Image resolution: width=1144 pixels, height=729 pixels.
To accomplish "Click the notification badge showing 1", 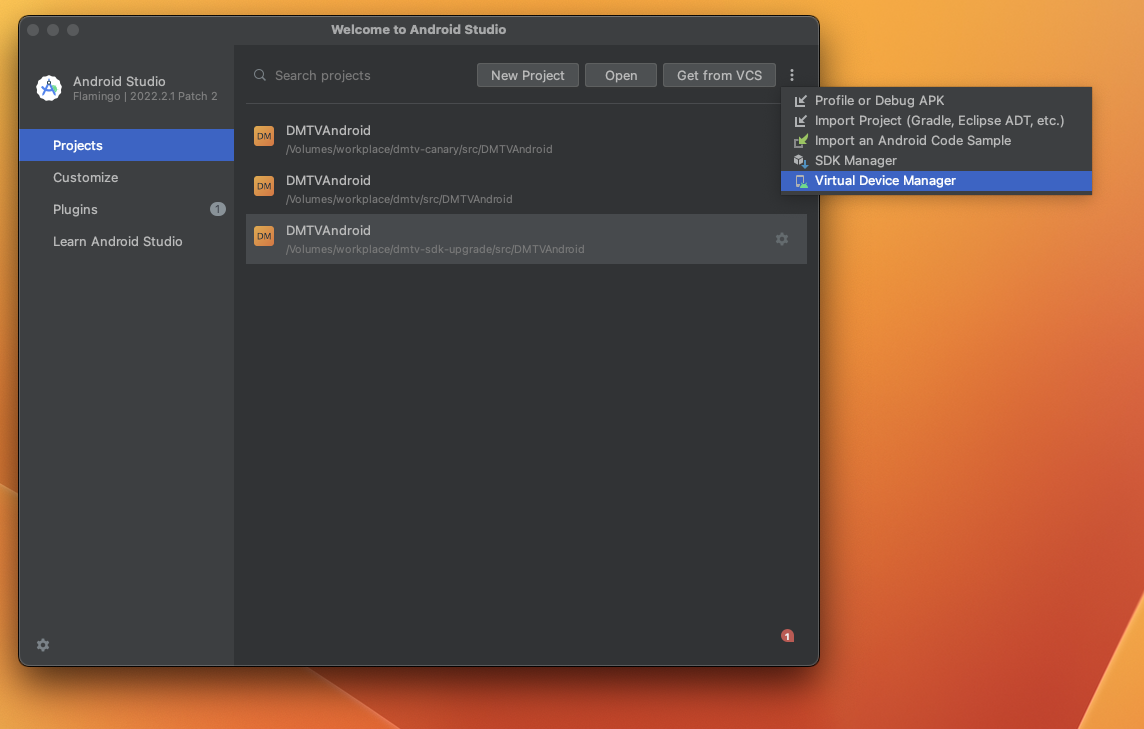I will 787,635.
